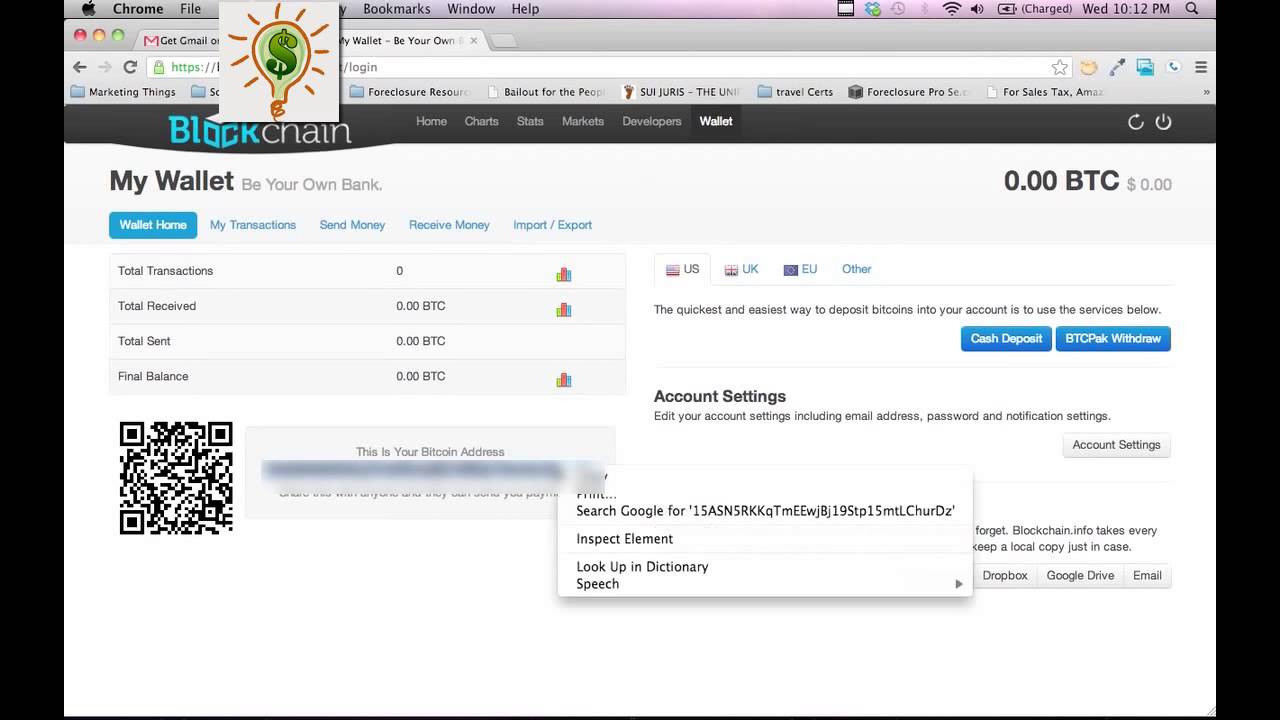
Task: Open the Bookmarks menu
Action: click(x=395, y=9)
